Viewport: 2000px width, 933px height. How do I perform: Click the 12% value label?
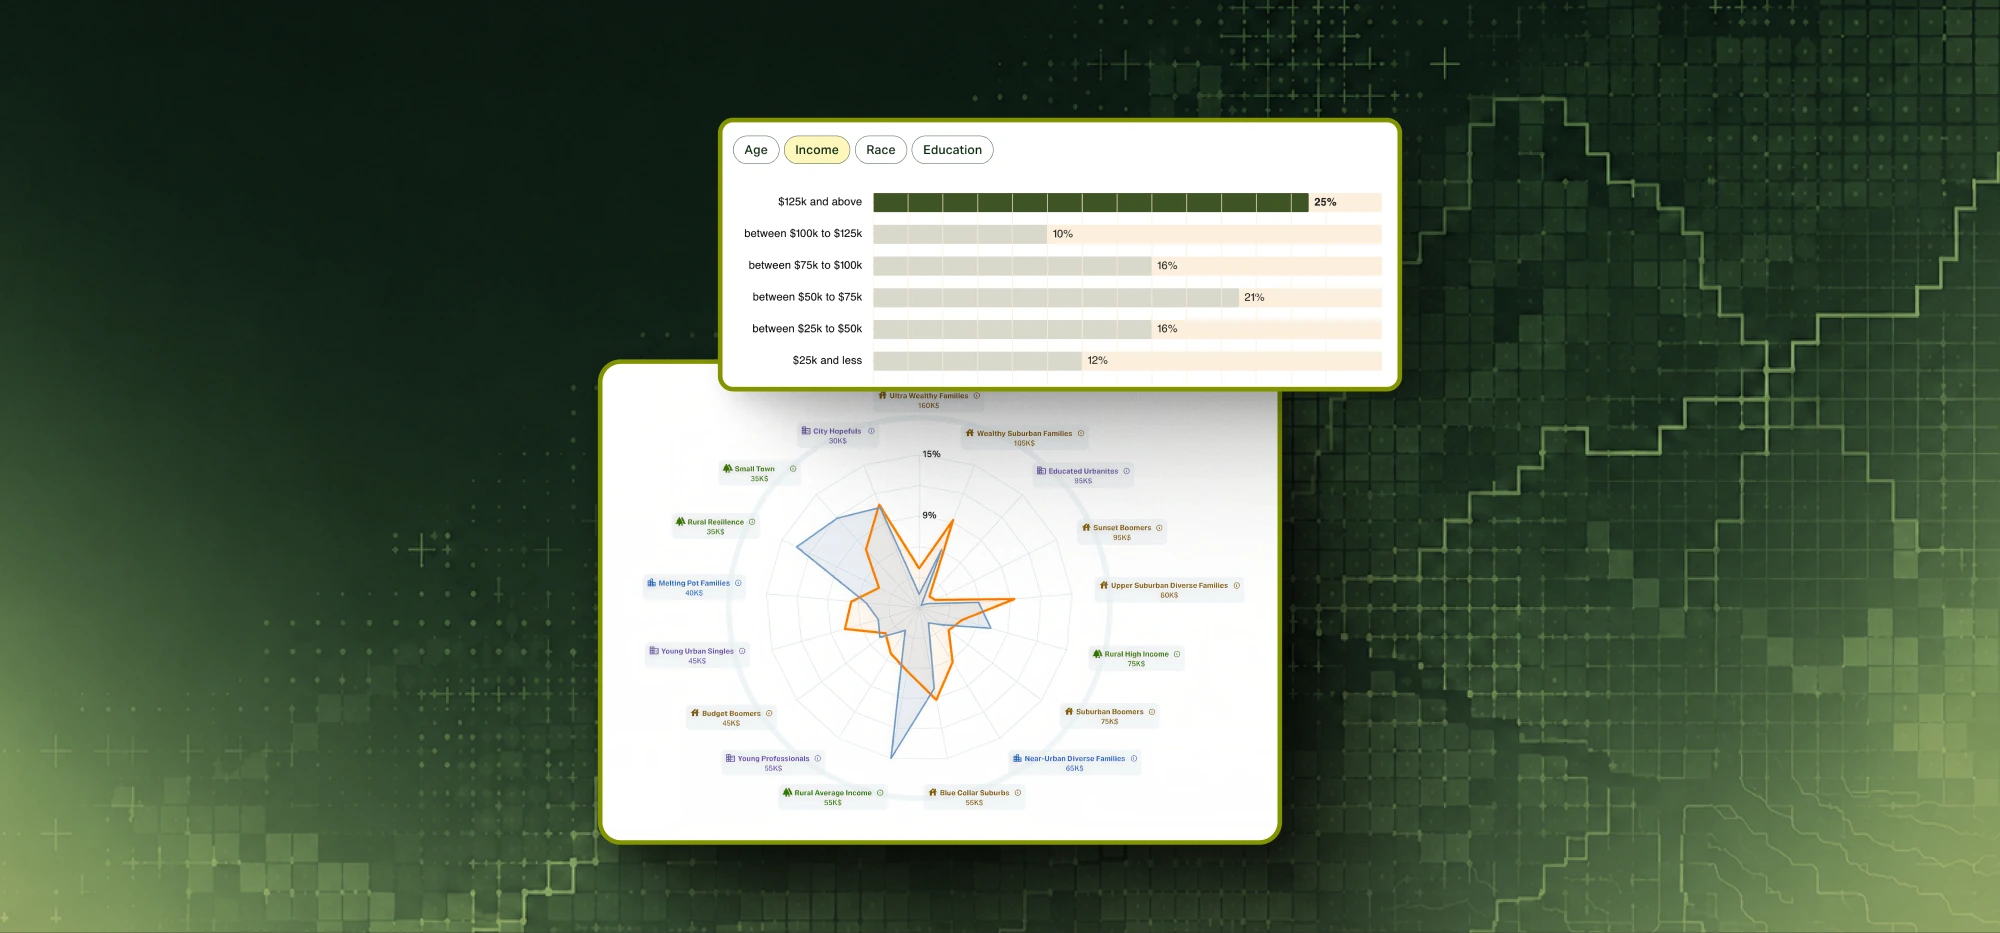click(x=1097, y=361)
